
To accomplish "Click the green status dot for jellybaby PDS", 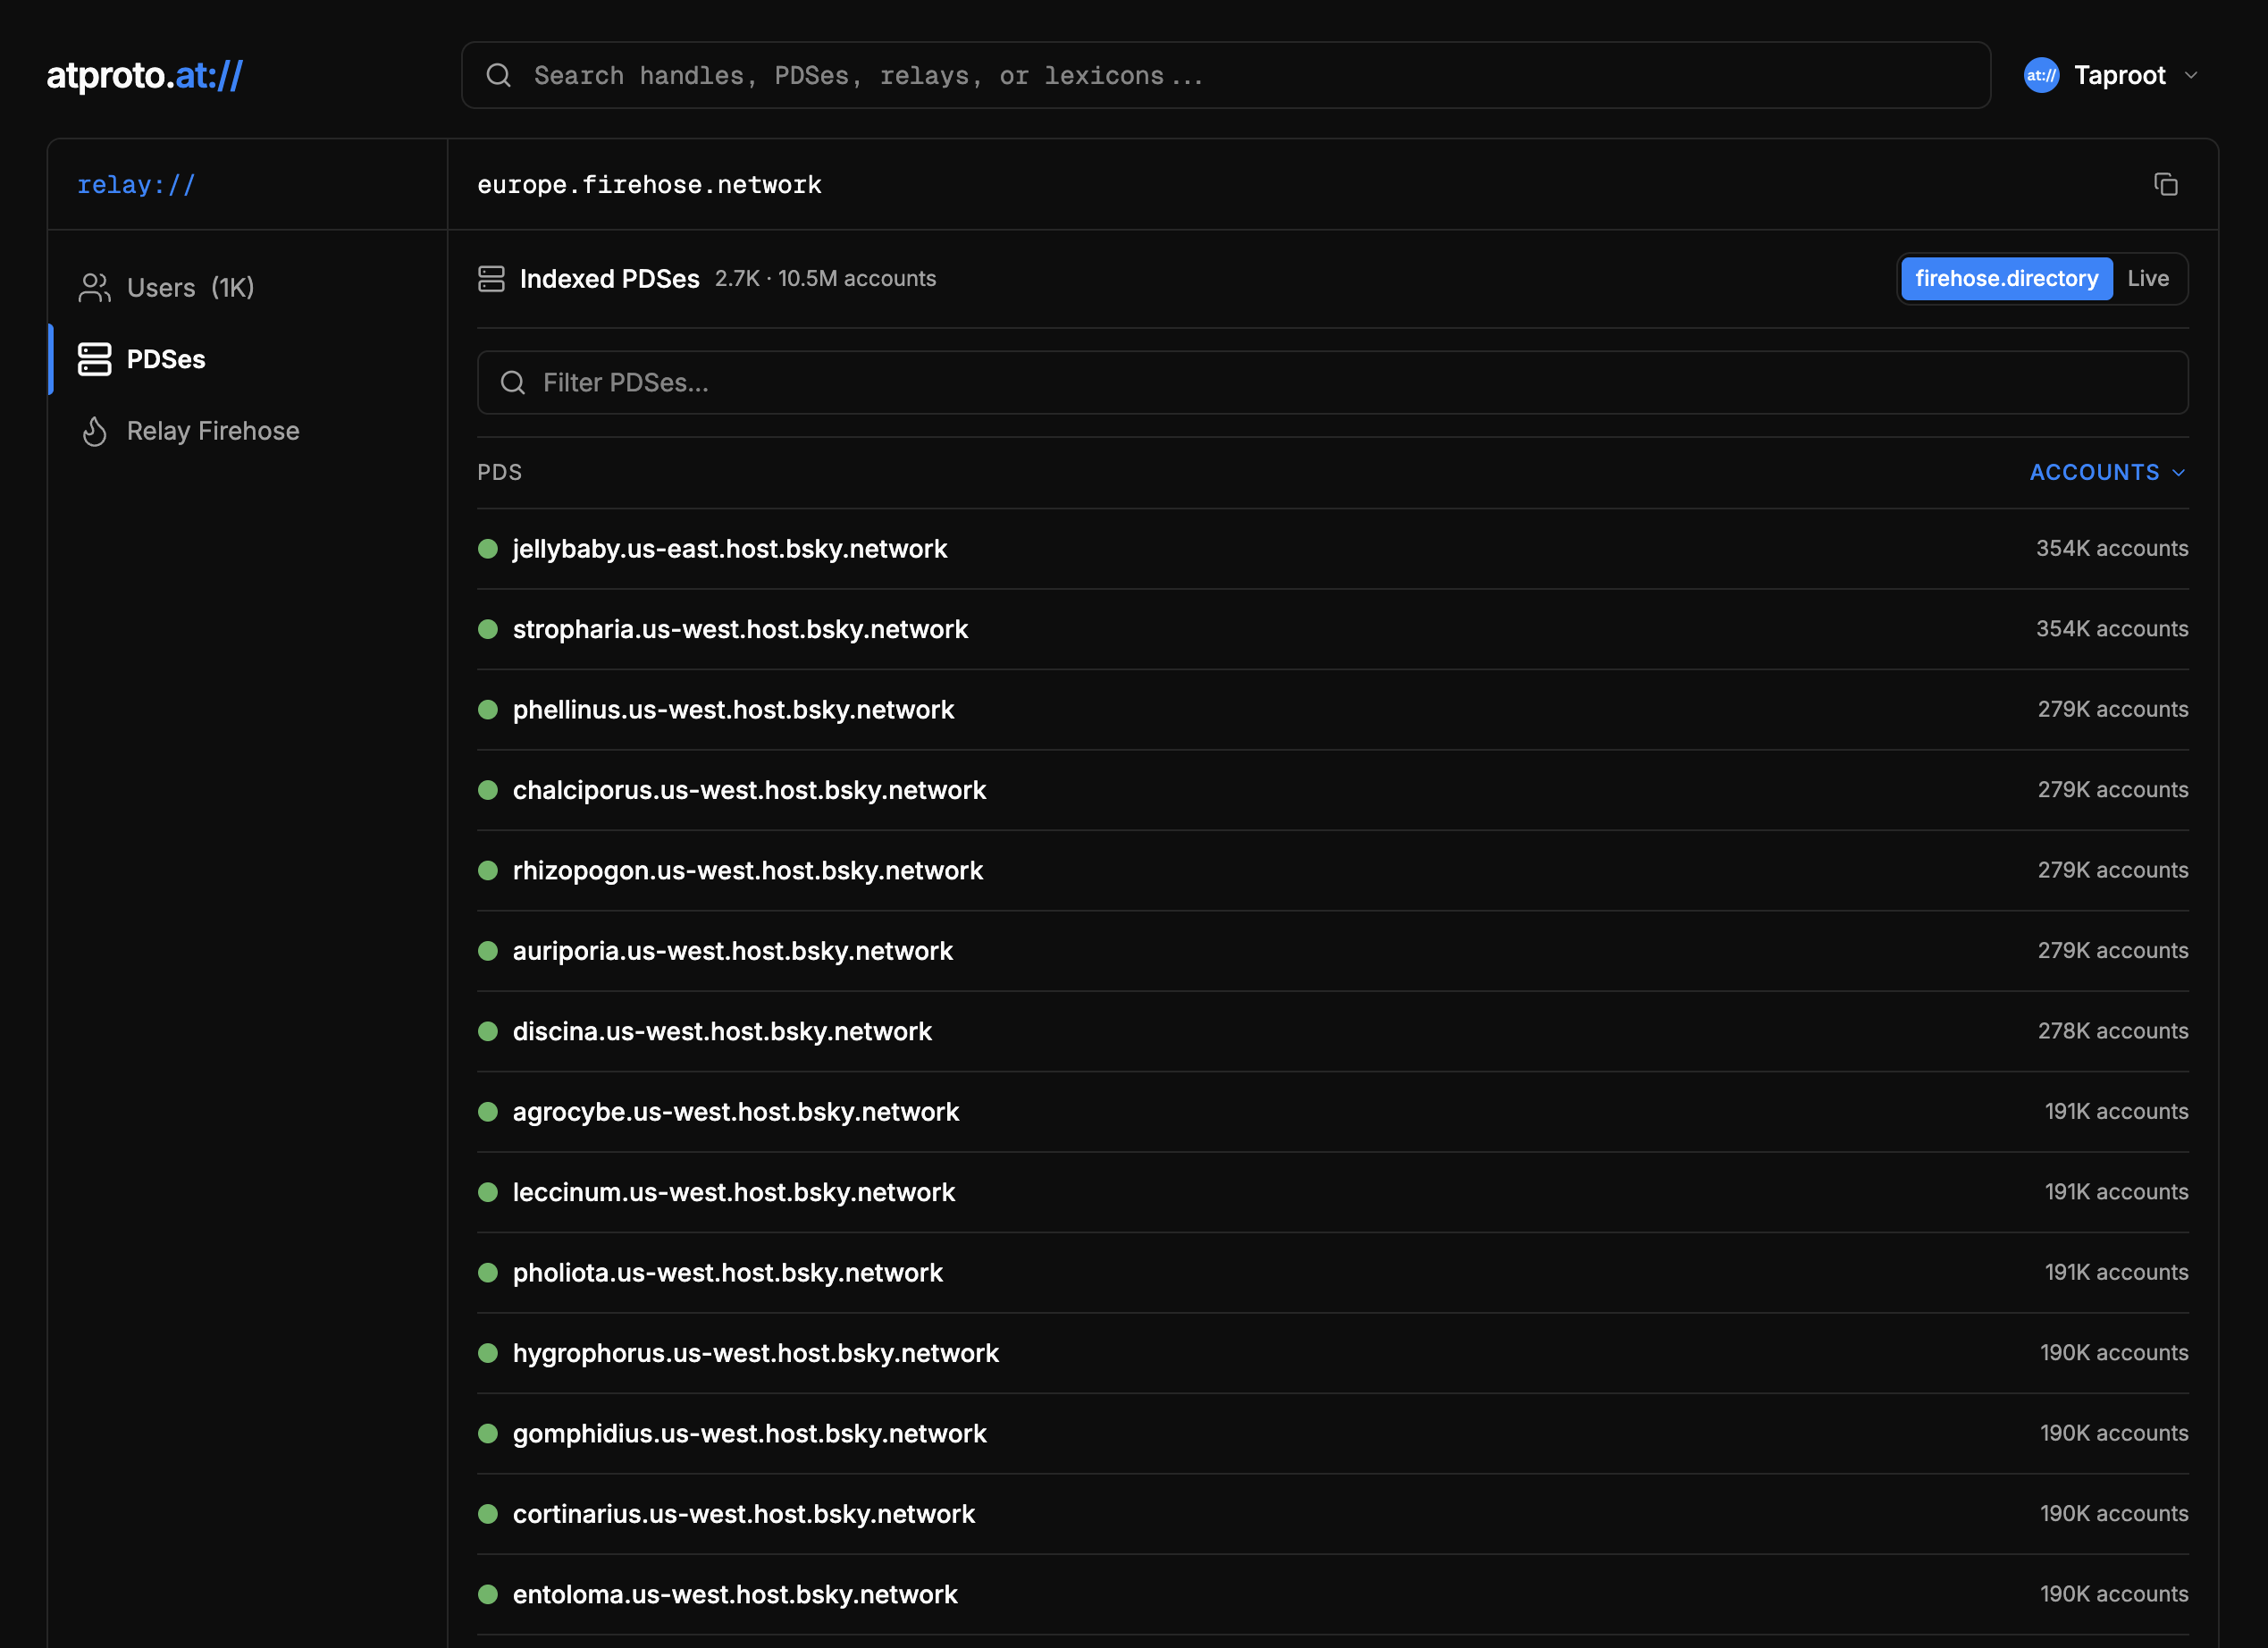I will 488,549.
